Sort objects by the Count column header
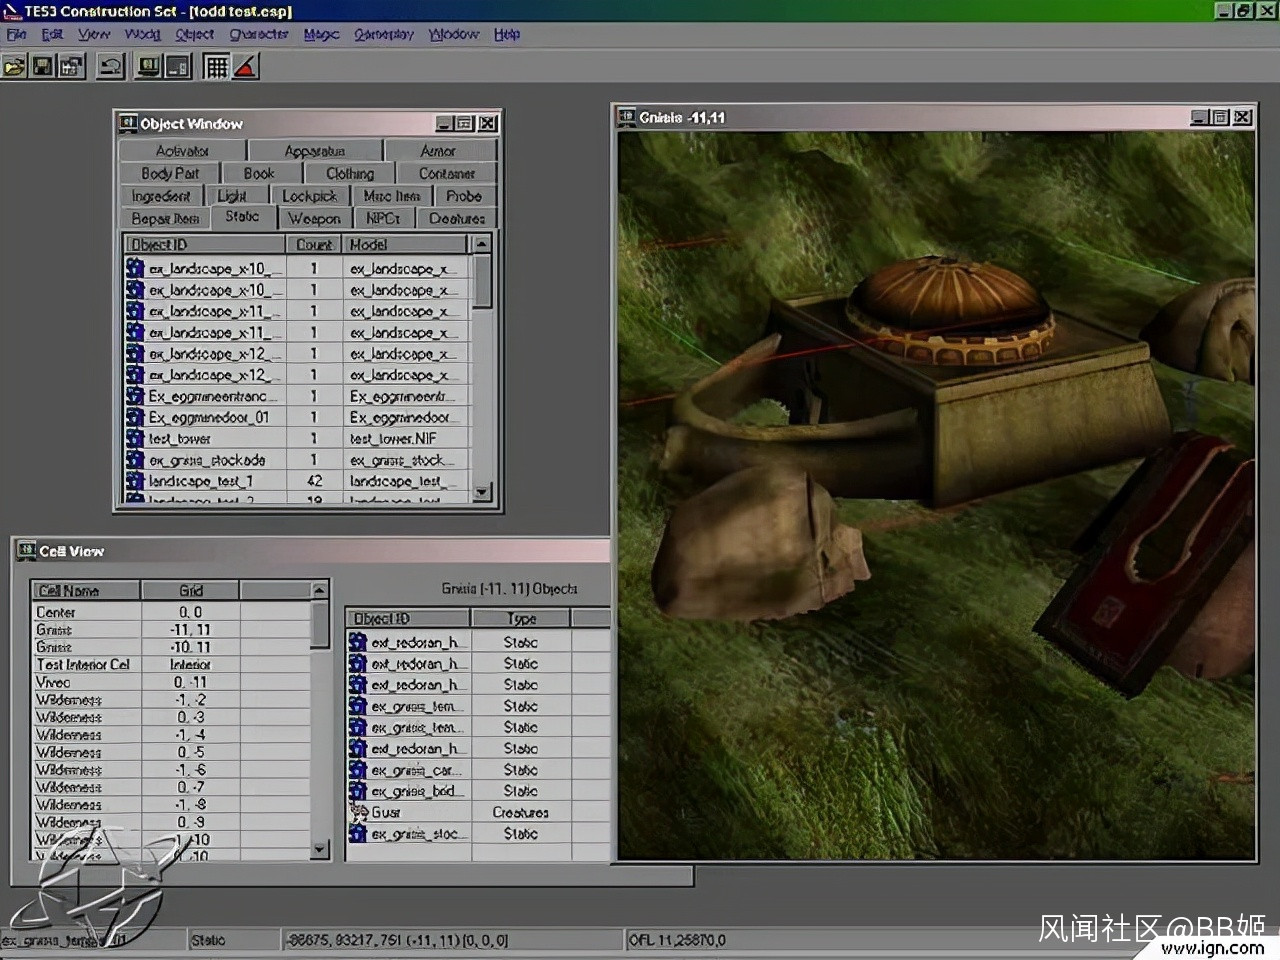The height and width of the screenshot is (960, 1280). pyautogui.click(x=313, y=244)
